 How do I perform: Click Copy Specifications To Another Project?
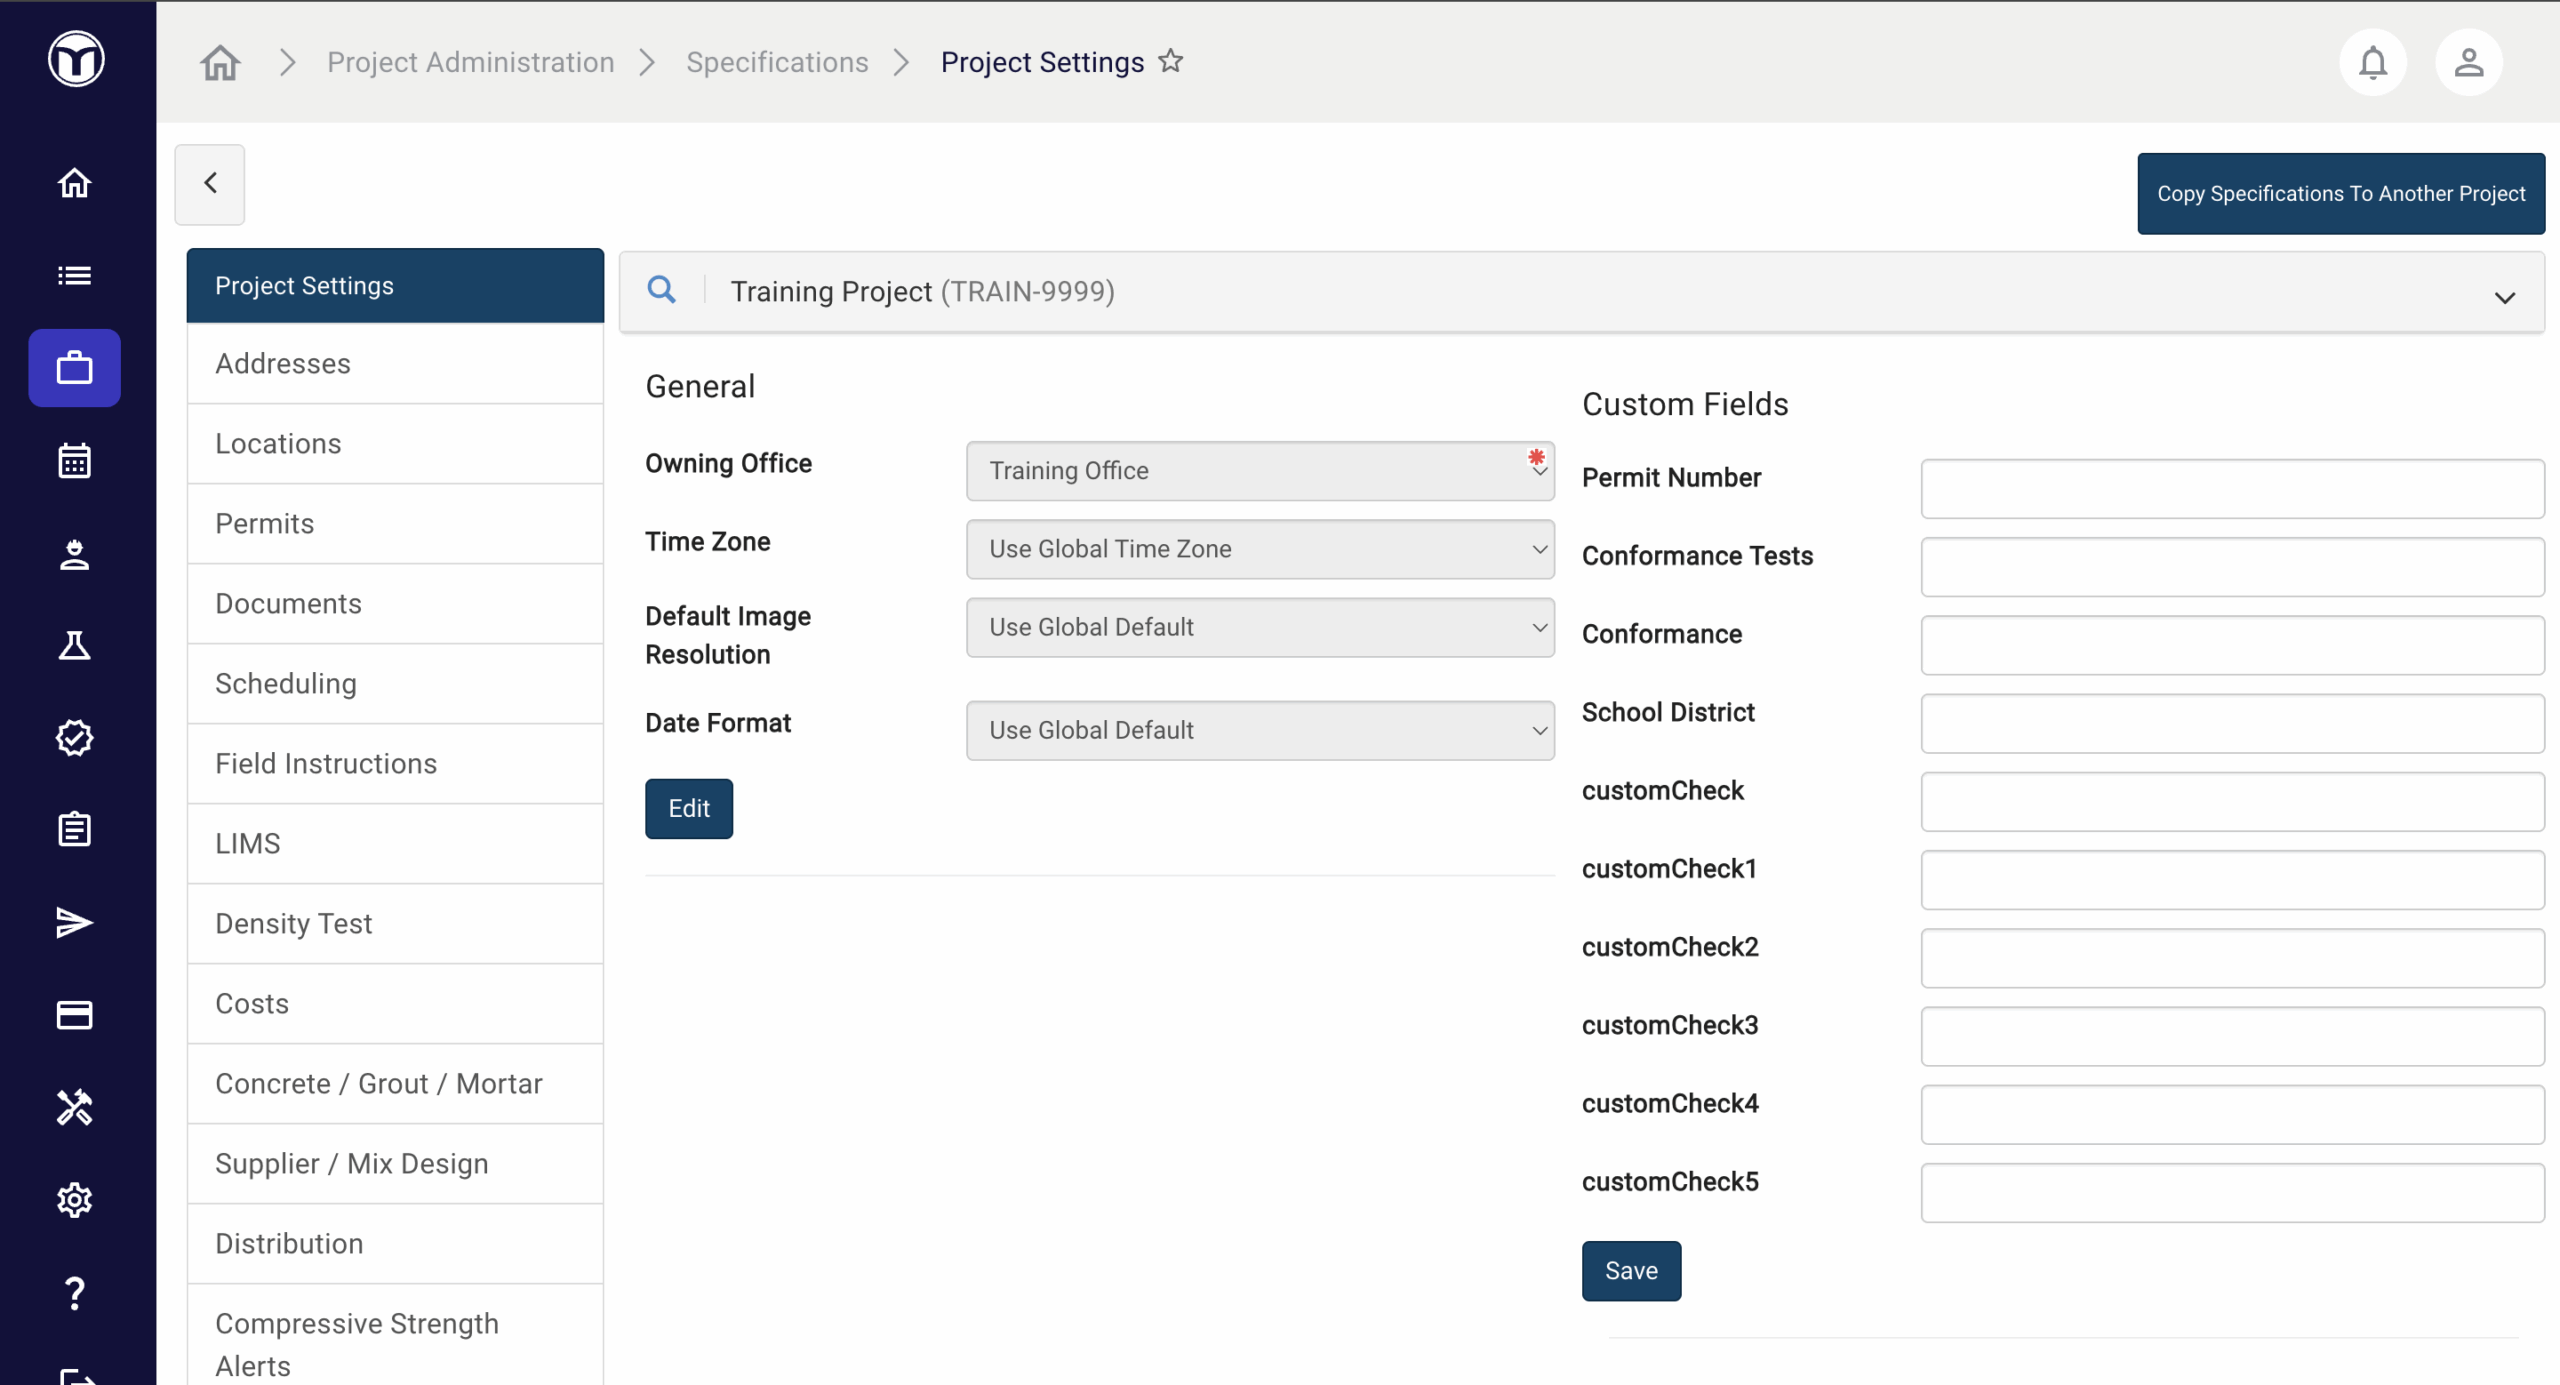2340,194
